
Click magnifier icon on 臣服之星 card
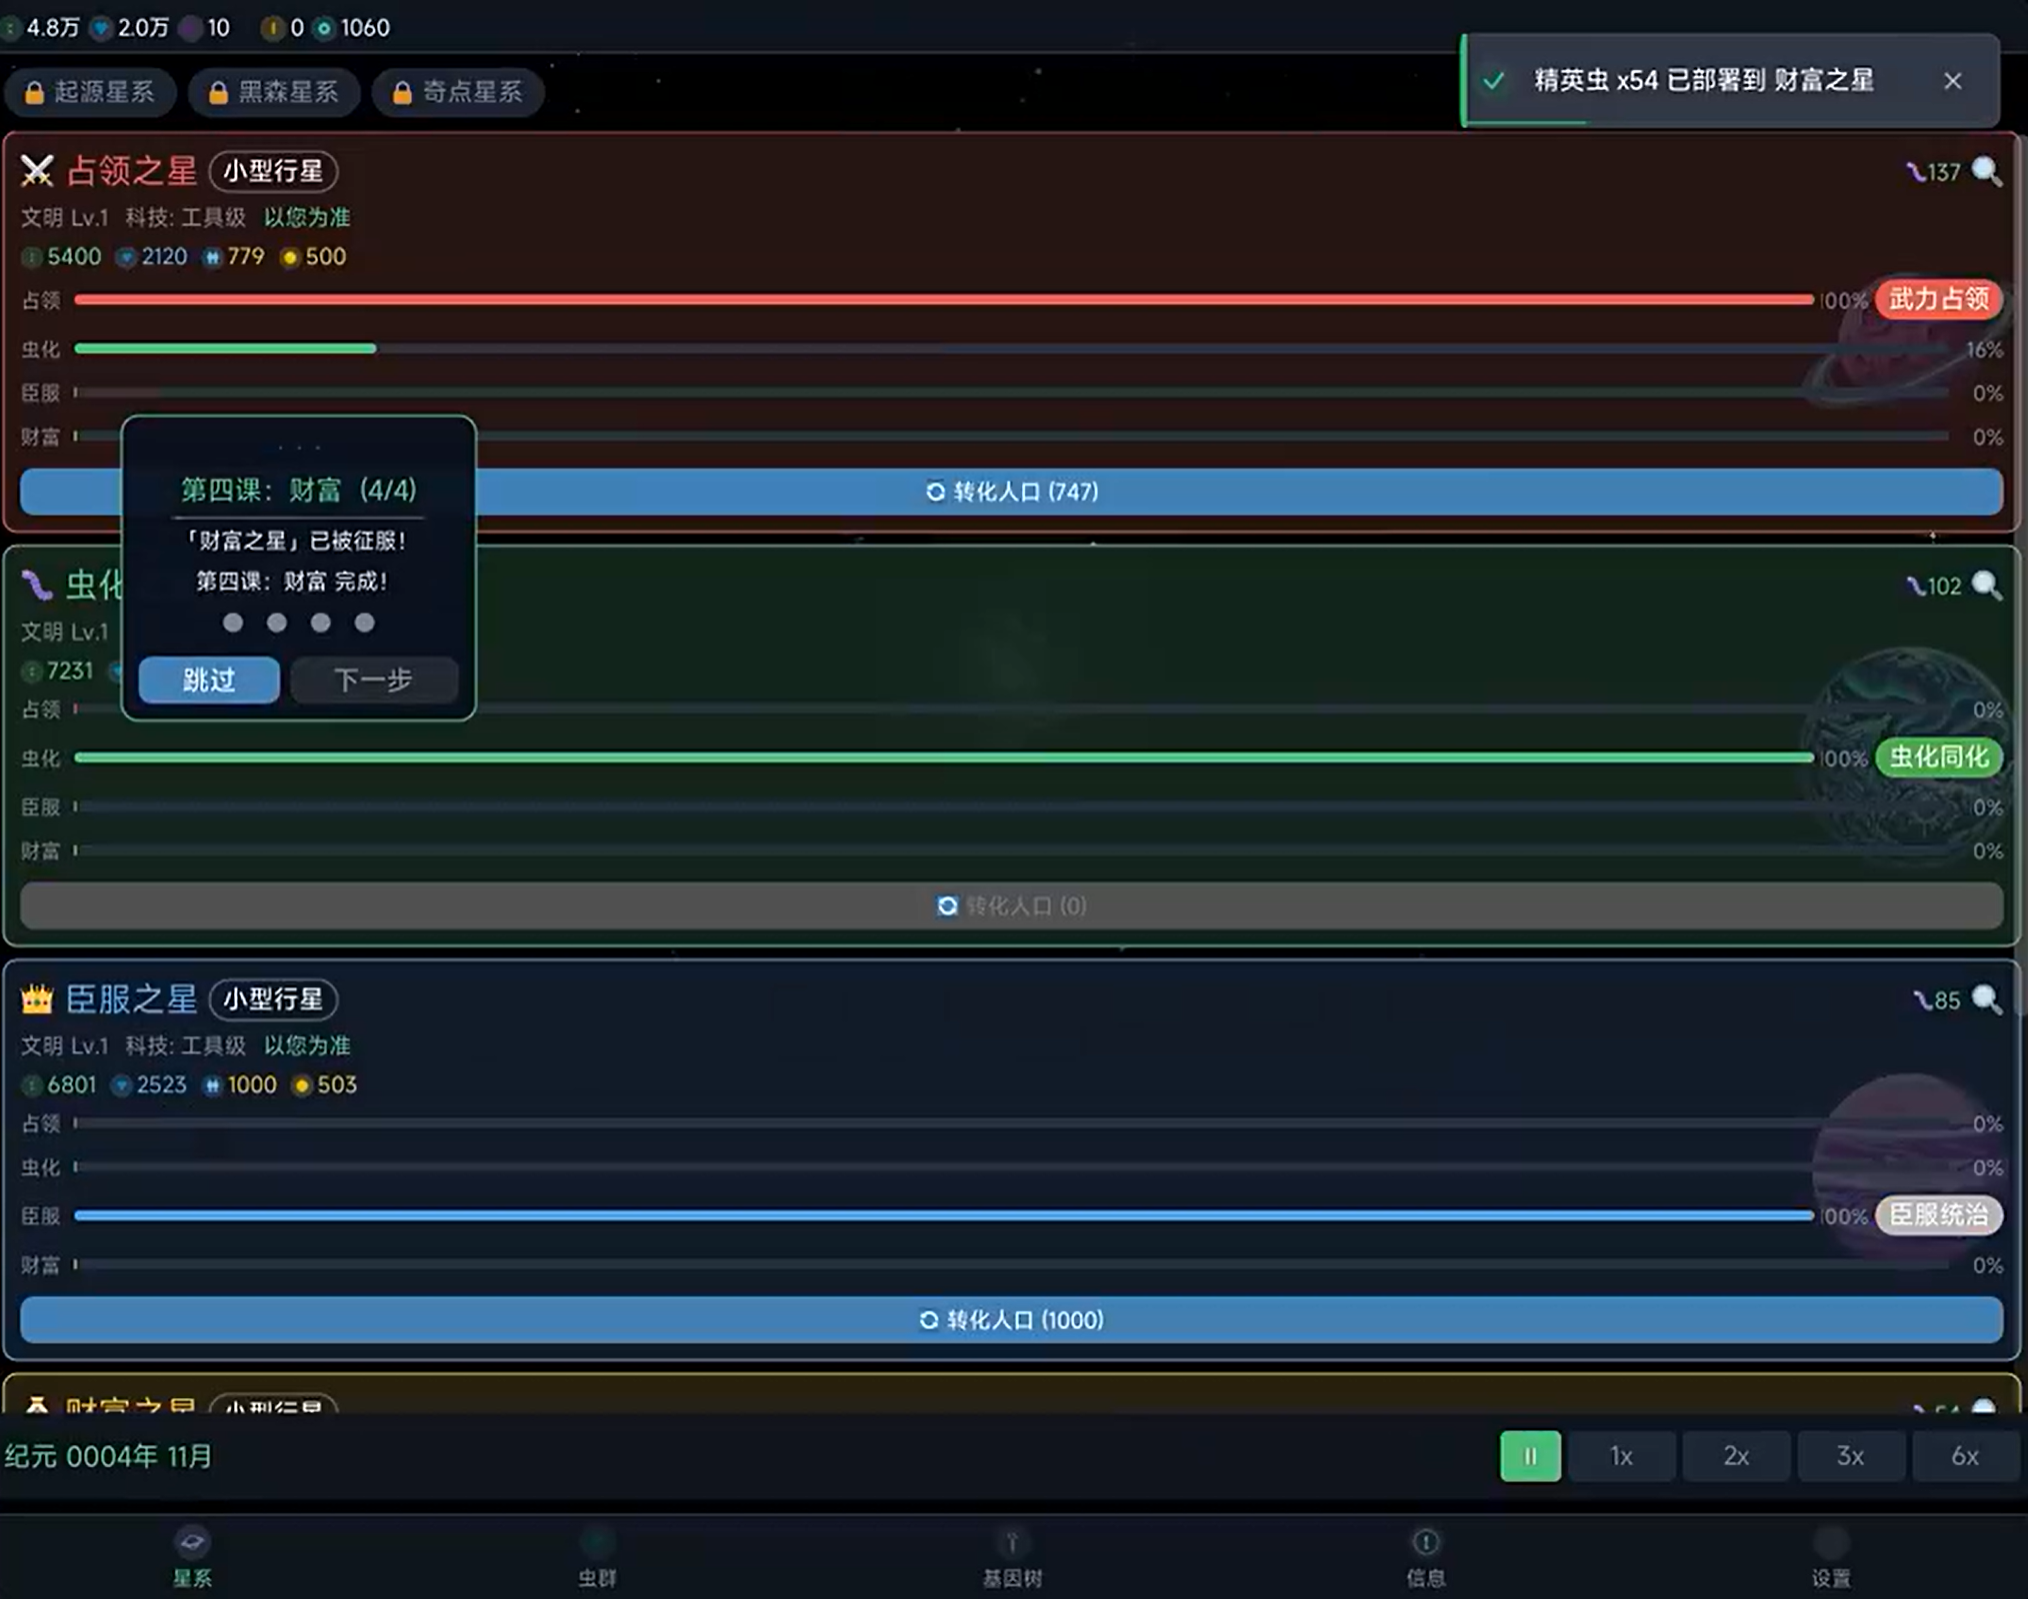coord(1986,1000)
